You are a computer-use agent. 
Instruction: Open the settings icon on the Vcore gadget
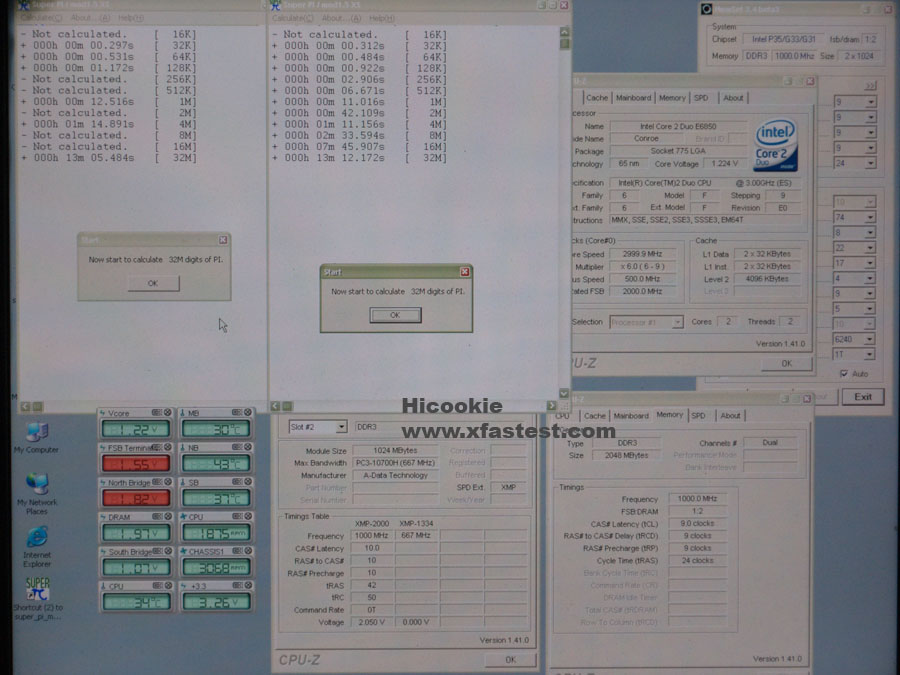coord(156,413)
